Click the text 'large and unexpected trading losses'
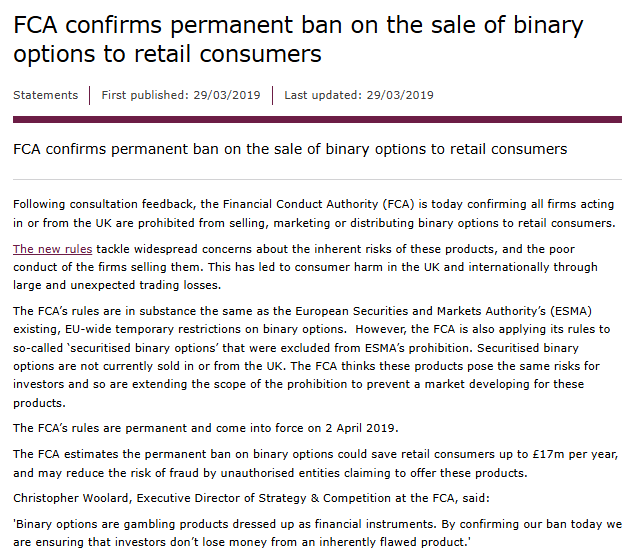Image resolution: width=641 pixels, height=551 pixels. click(116, 285)
